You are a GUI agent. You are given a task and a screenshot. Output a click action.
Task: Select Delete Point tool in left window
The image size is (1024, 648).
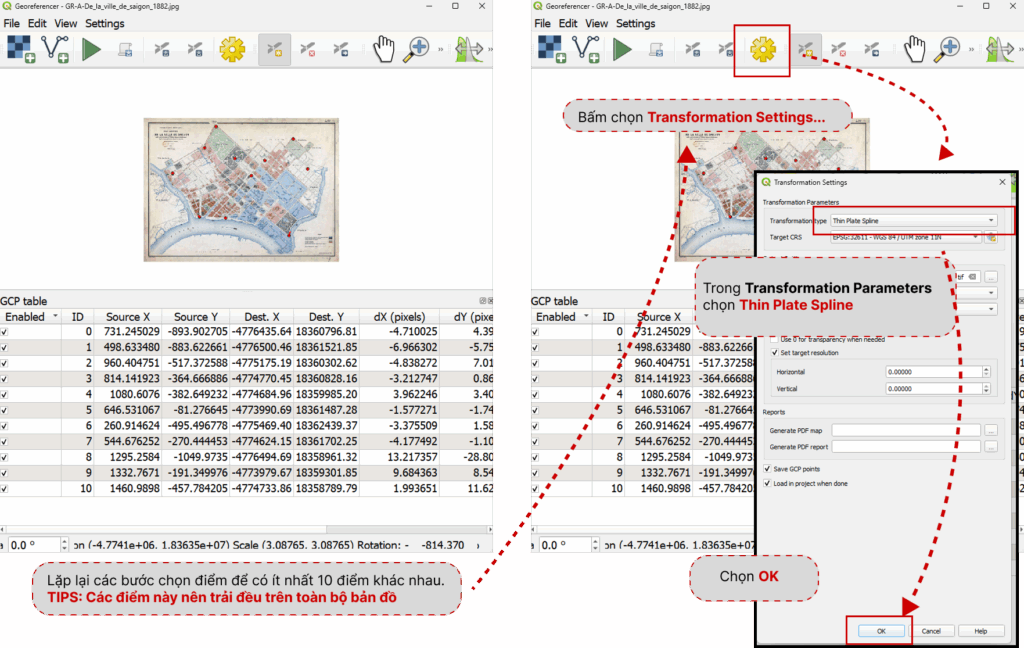[x=308, y=50]
